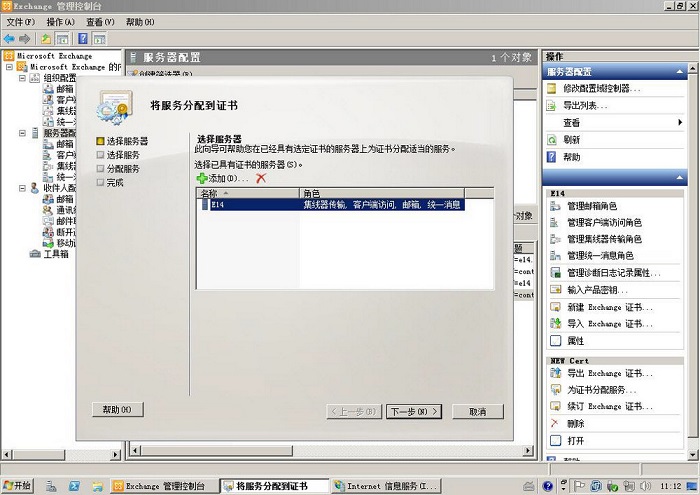Click the 下一步(N) button
Viewport: 700px width, 495px height.
point(414,412)
